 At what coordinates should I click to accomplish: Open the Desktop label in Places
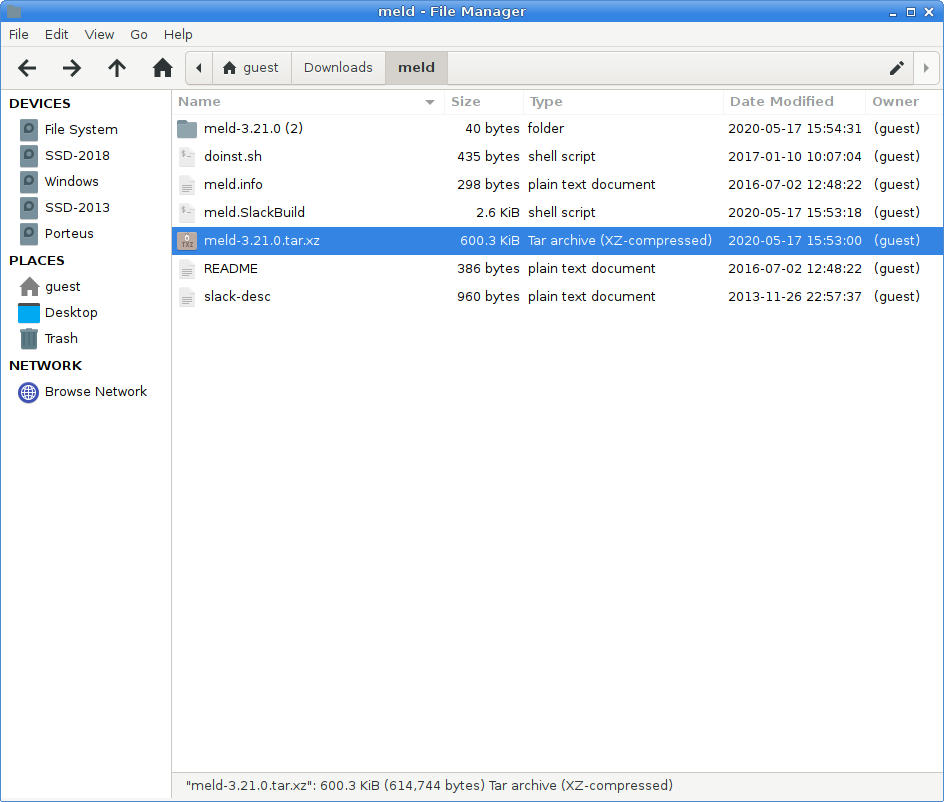tap(71, 312)
